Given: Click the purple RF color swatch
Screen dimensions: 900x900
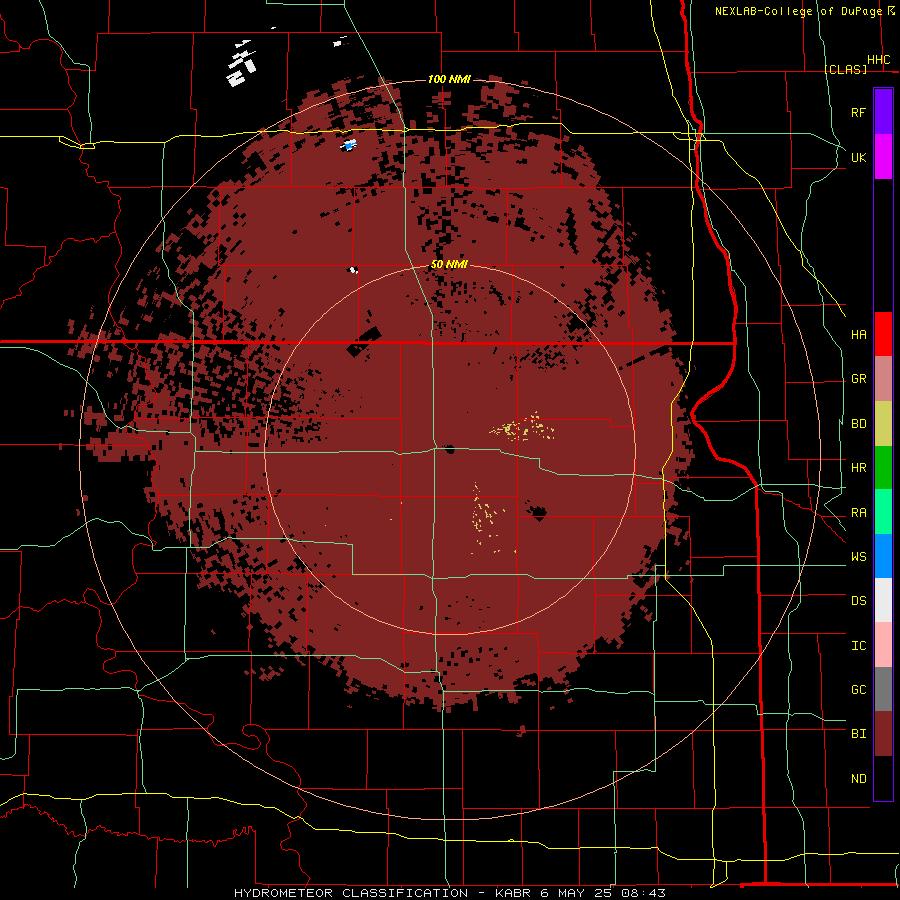Looking at the screenshot, I should tap(883, 112).
